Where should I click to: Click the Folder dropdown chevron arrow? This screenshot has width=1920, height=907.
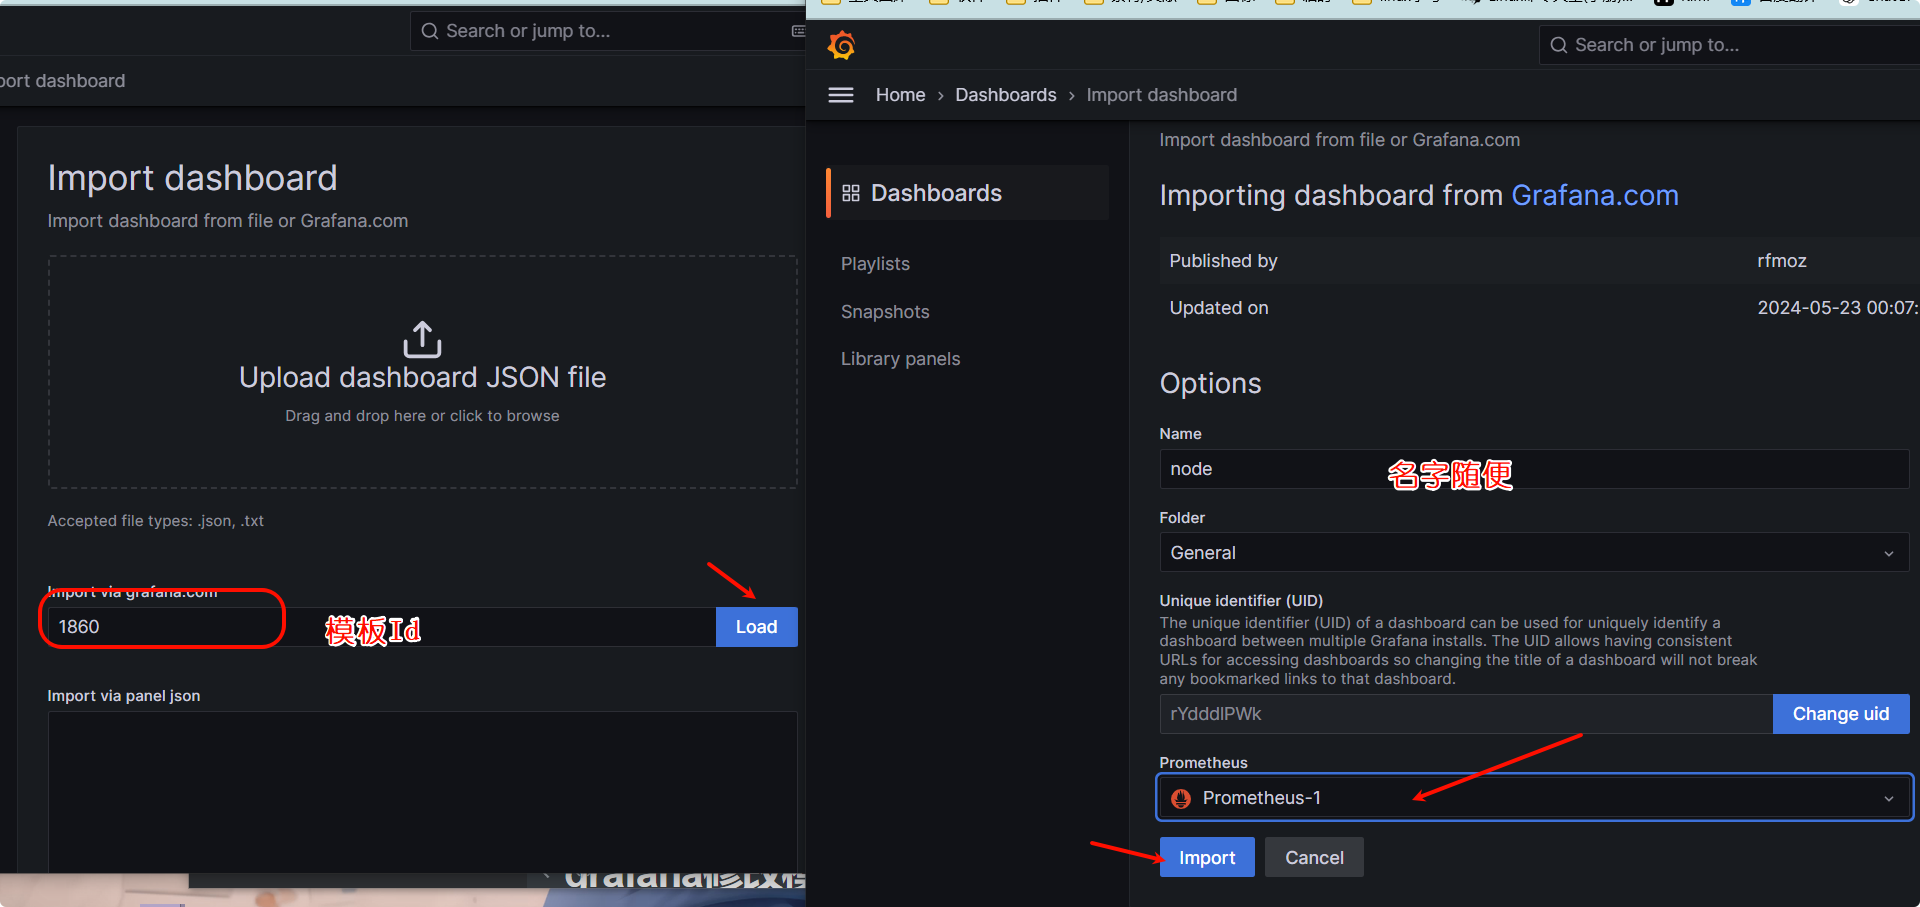point(1888,553)
